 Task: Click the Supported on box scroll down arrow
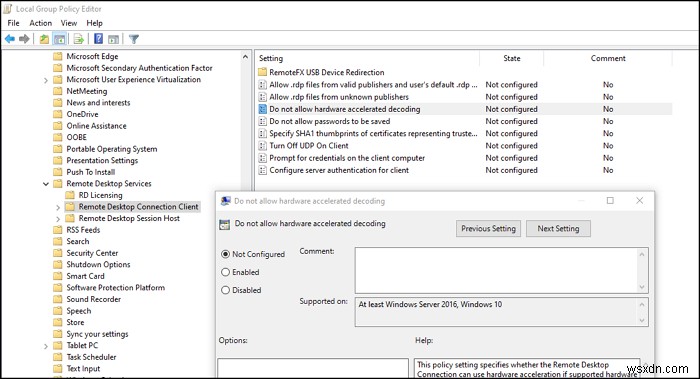click(642, 321)
